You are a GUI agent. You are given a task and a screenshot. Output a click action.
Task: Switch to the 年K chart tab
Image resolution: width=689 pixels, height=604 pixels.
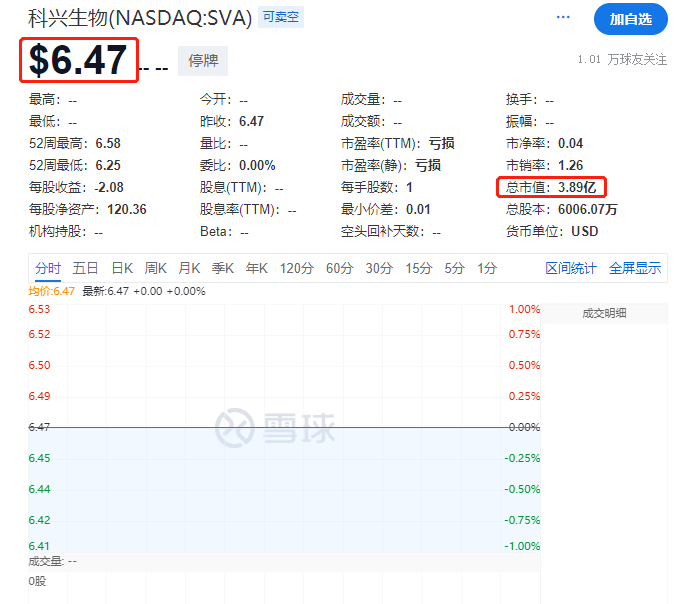point(257,268)
